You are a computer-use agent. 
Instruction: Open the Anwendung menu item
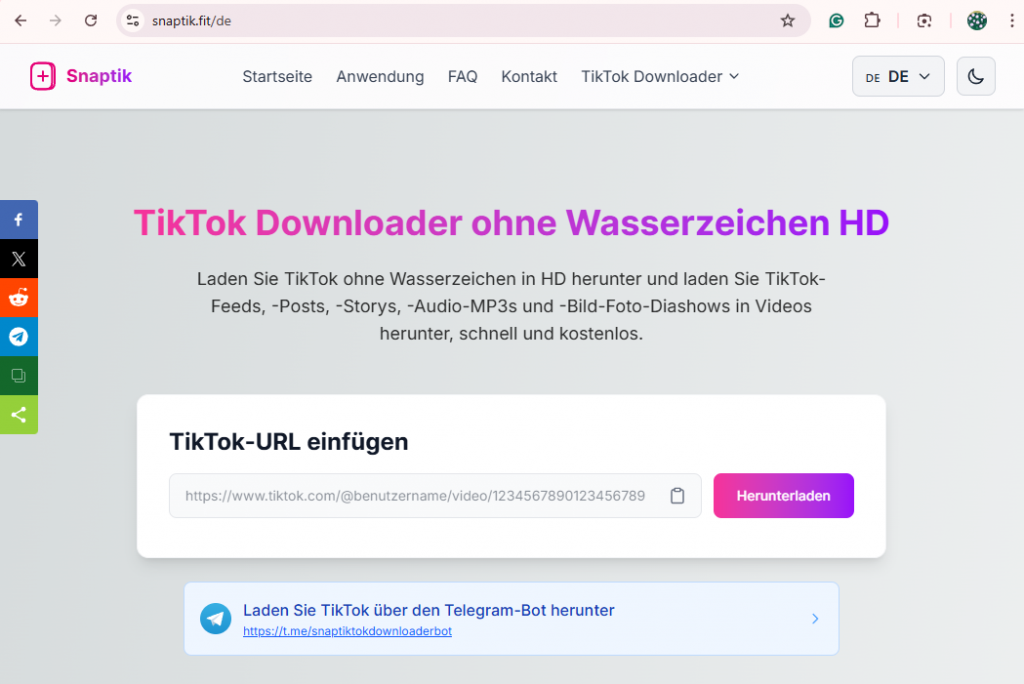coord(380,76)
